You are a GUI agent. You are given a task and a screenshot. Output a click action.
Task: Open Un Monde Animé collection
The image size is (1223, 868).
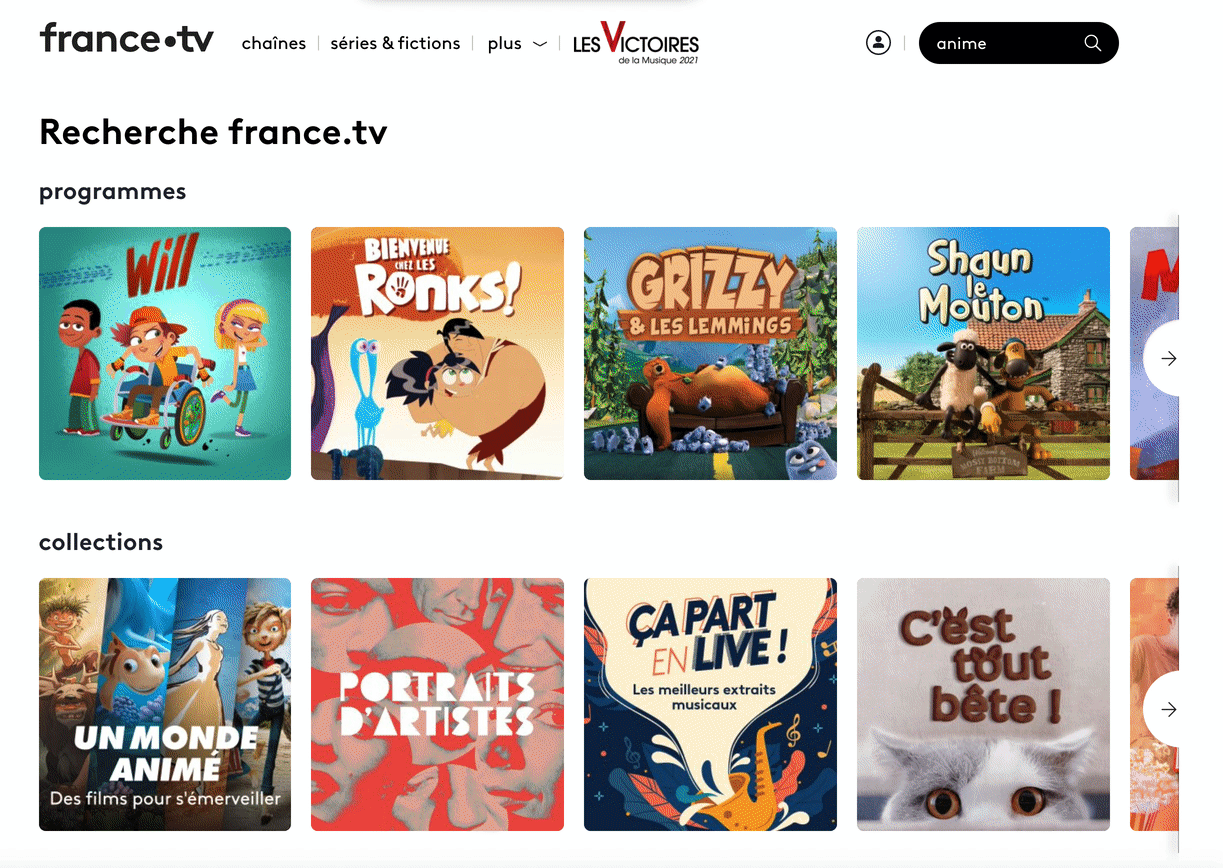point(165,704)
